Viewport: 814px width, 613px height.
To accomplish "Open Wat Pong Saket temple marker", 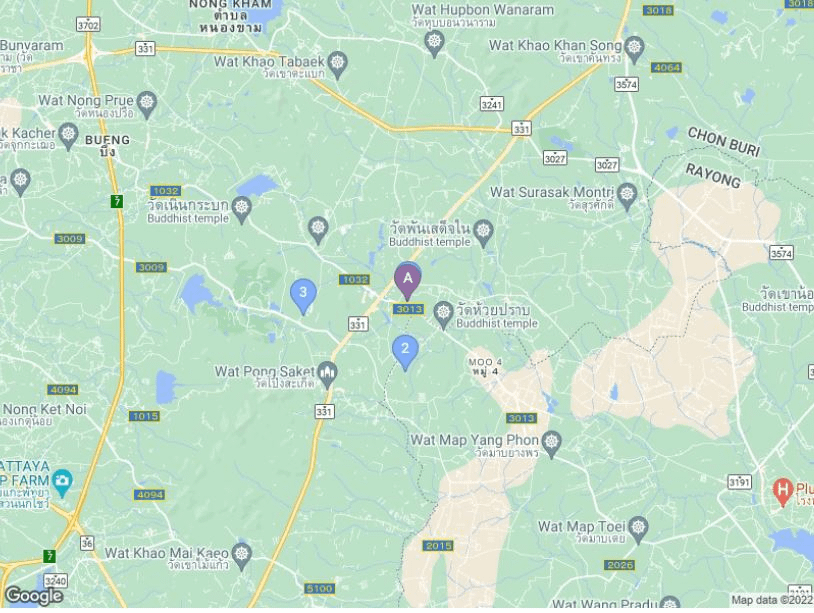I will [328, 375].
